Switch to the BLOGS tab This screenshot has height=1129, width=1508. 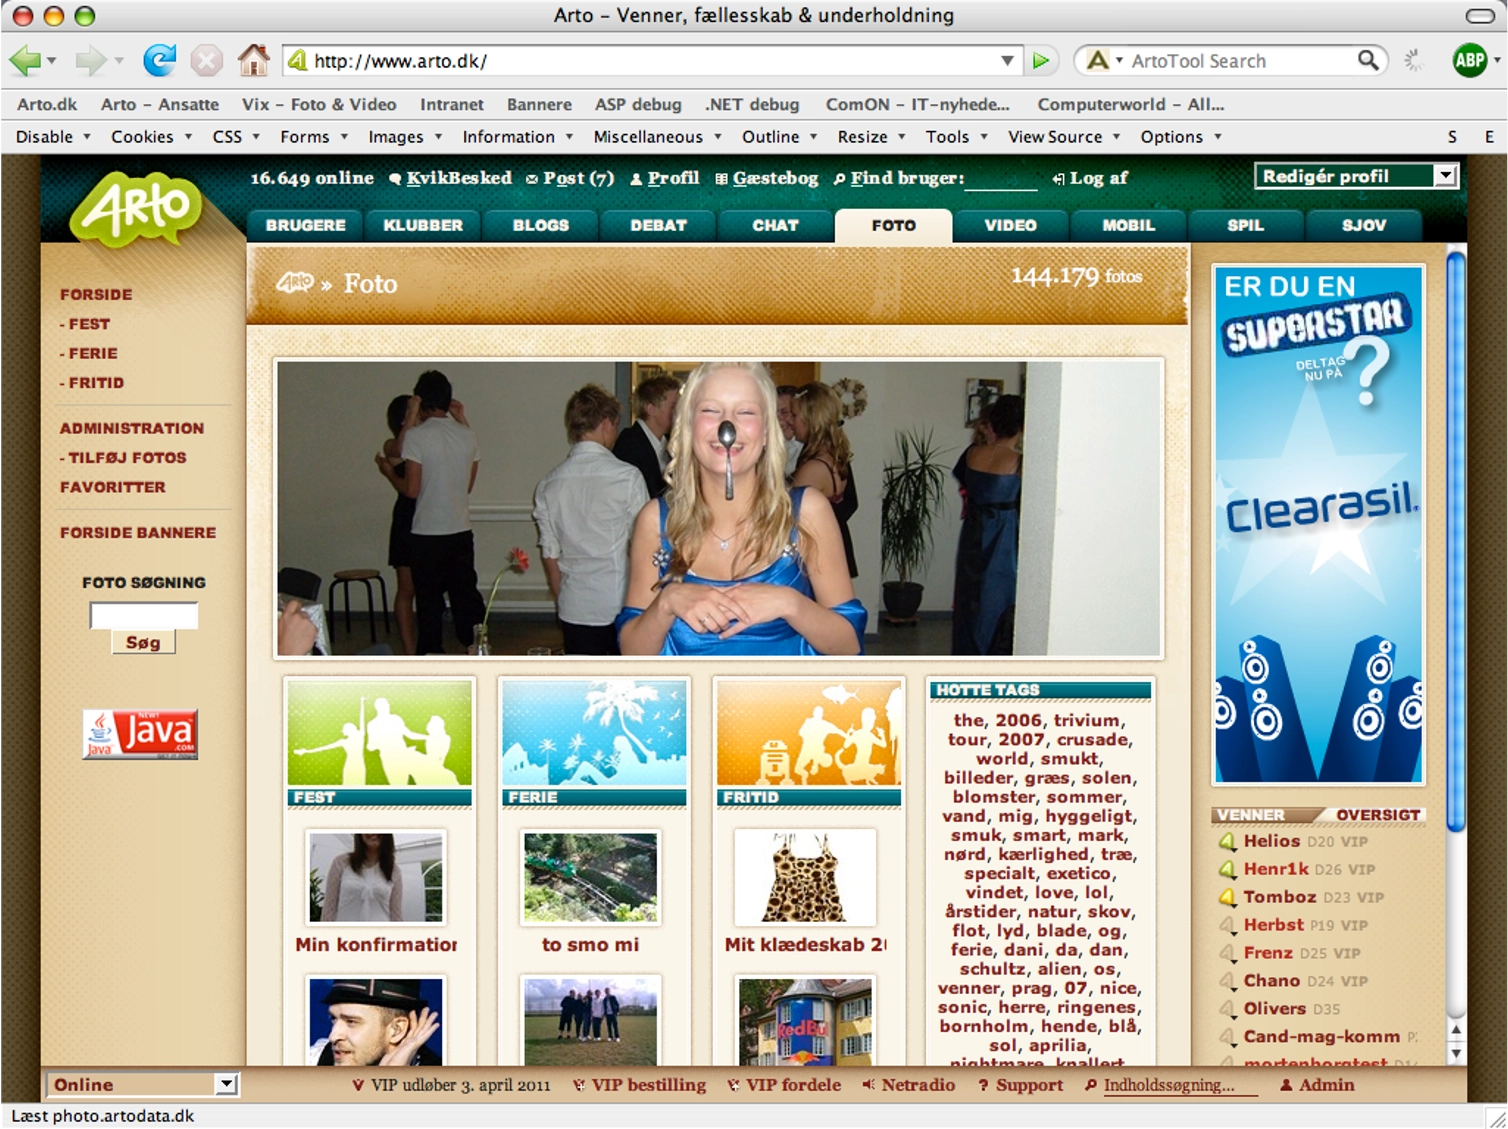click(540, 226)
